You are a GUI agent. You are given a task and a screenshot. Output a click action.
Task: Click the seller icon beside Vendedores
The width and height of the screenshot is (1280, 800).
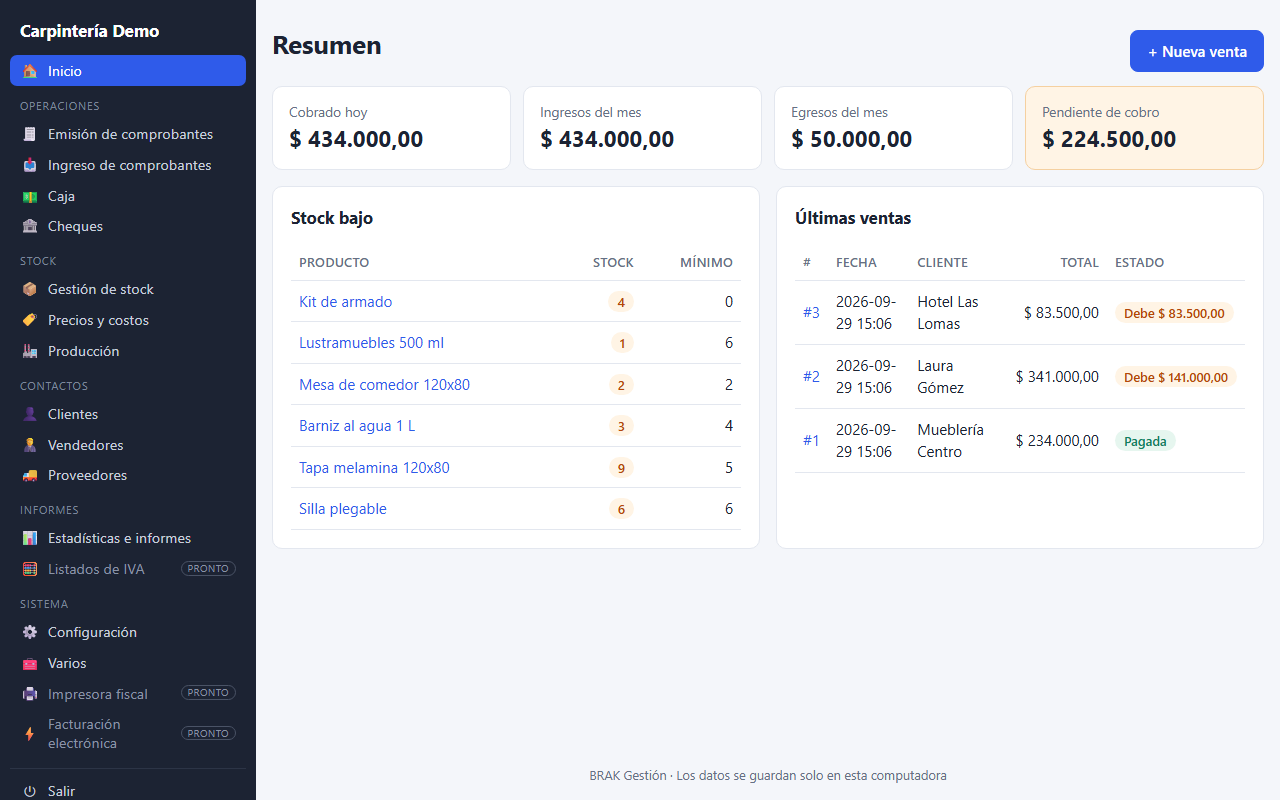click(x=30, y=445)
